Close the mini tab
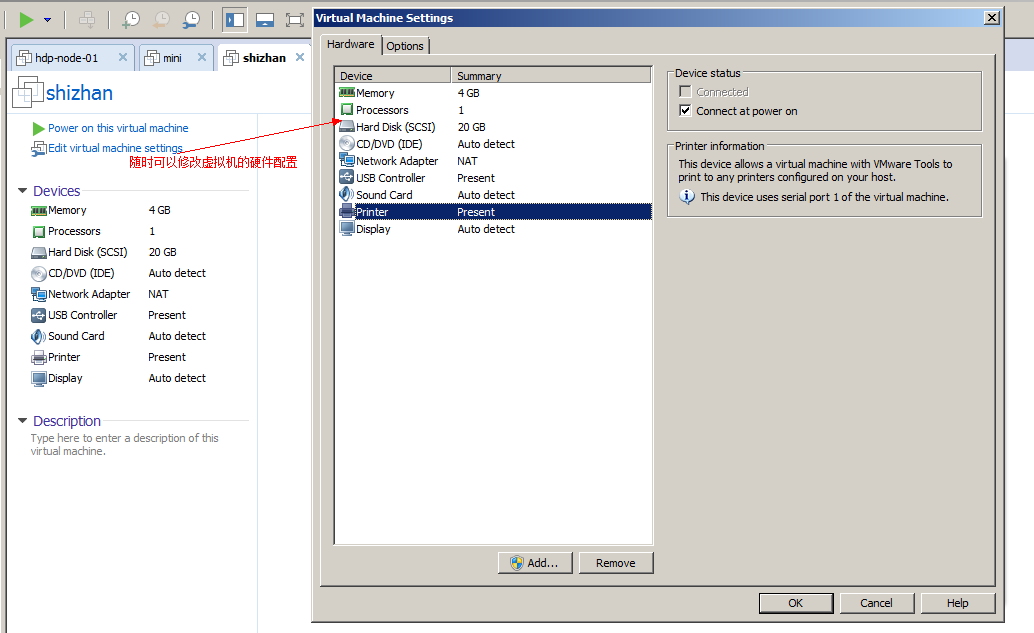 coord(202,57)
